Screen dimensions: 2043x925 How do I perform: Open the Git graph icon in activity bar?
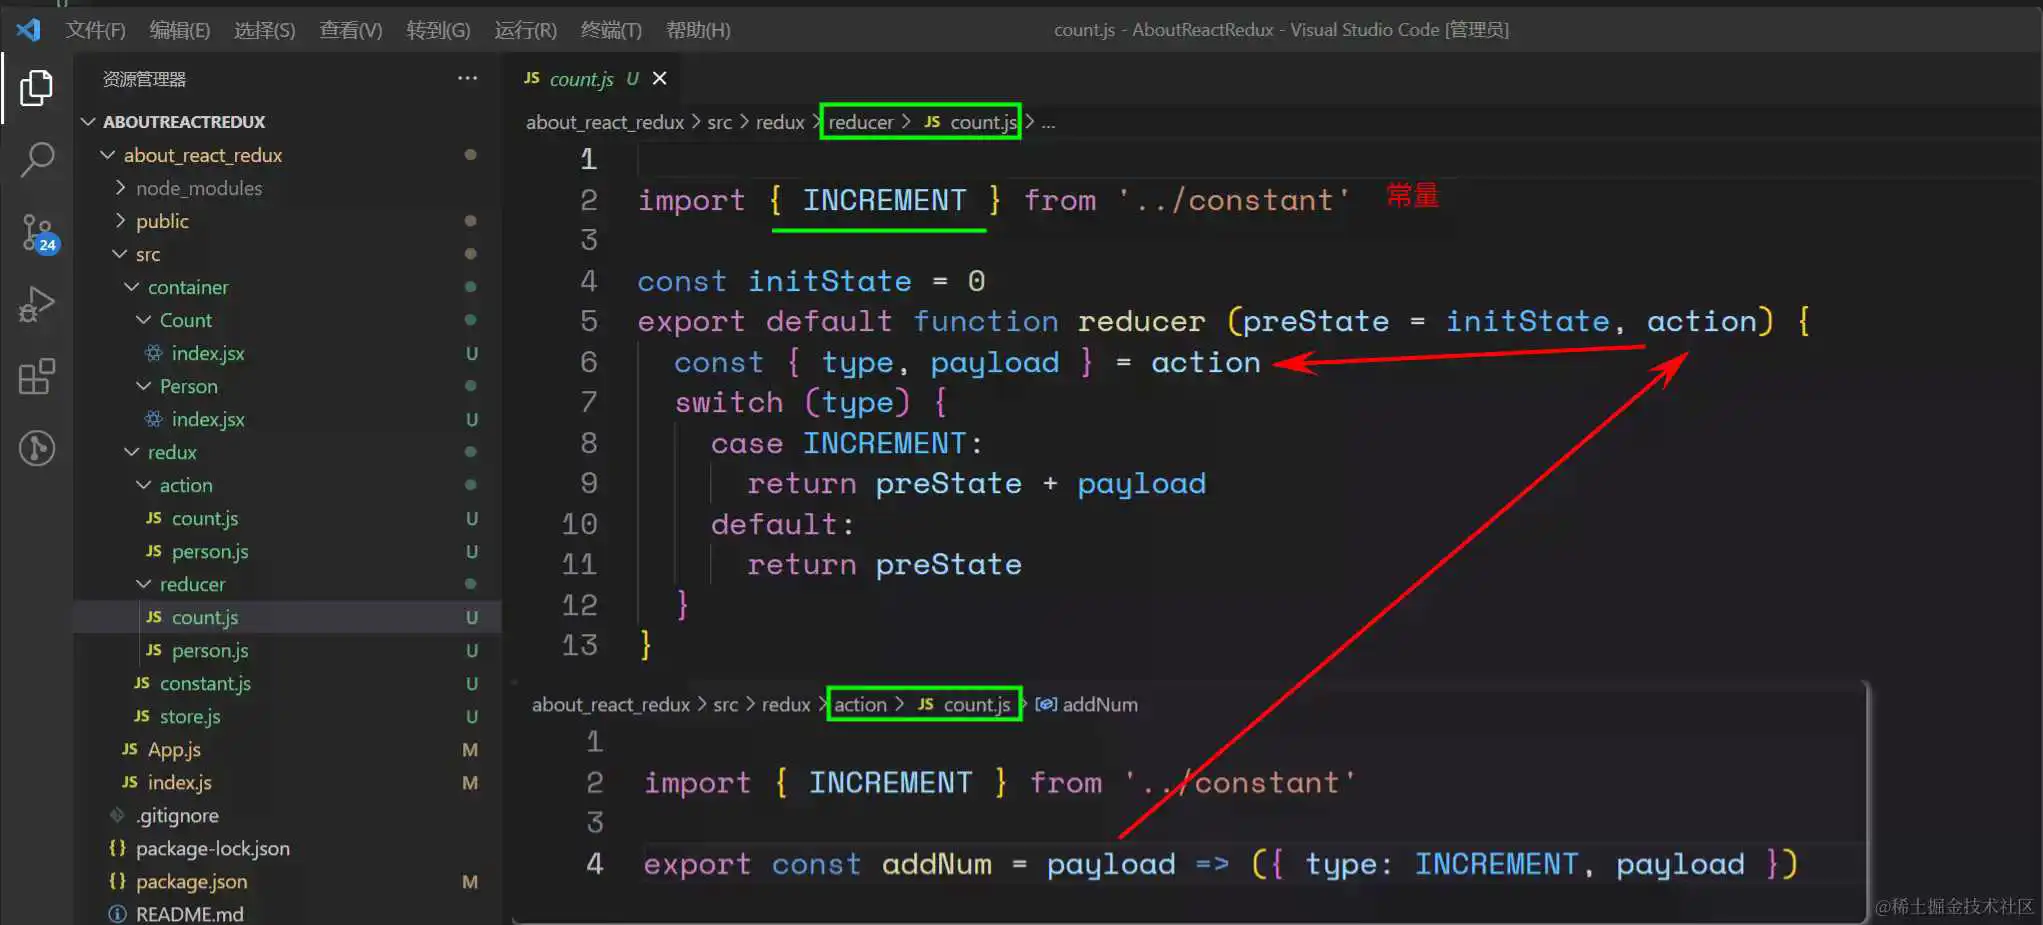(37, 448)
